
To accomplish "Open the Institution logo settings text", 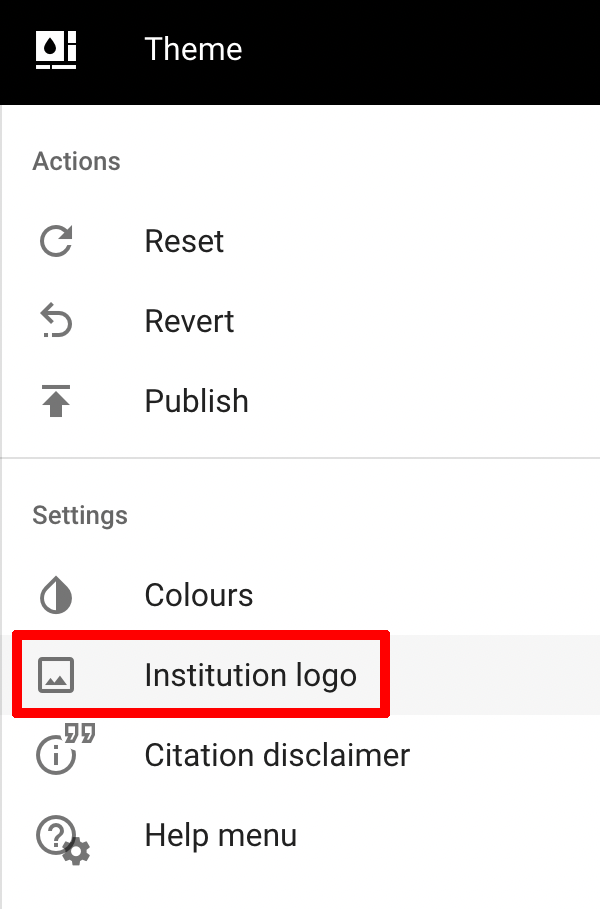I will coord(250,675).
